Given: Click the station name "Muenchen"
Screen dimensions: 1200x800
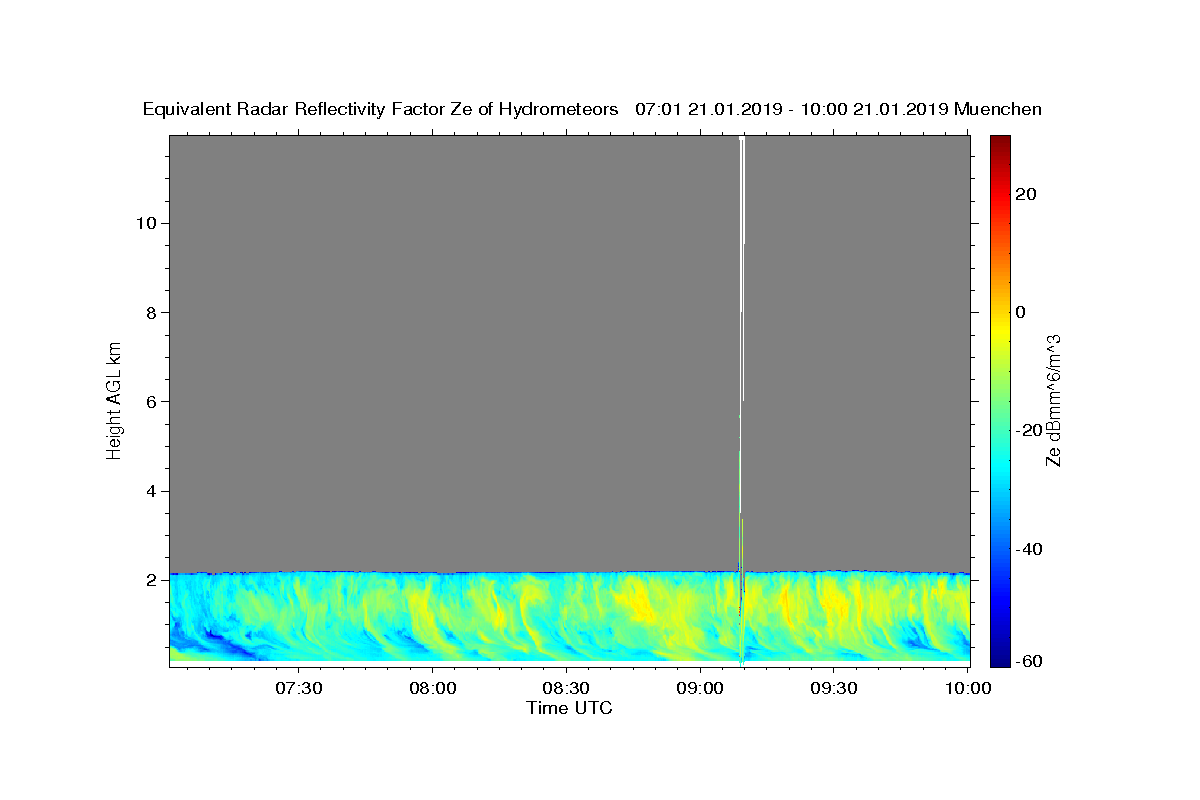Looking at the screenshot, I should [998, 109].
